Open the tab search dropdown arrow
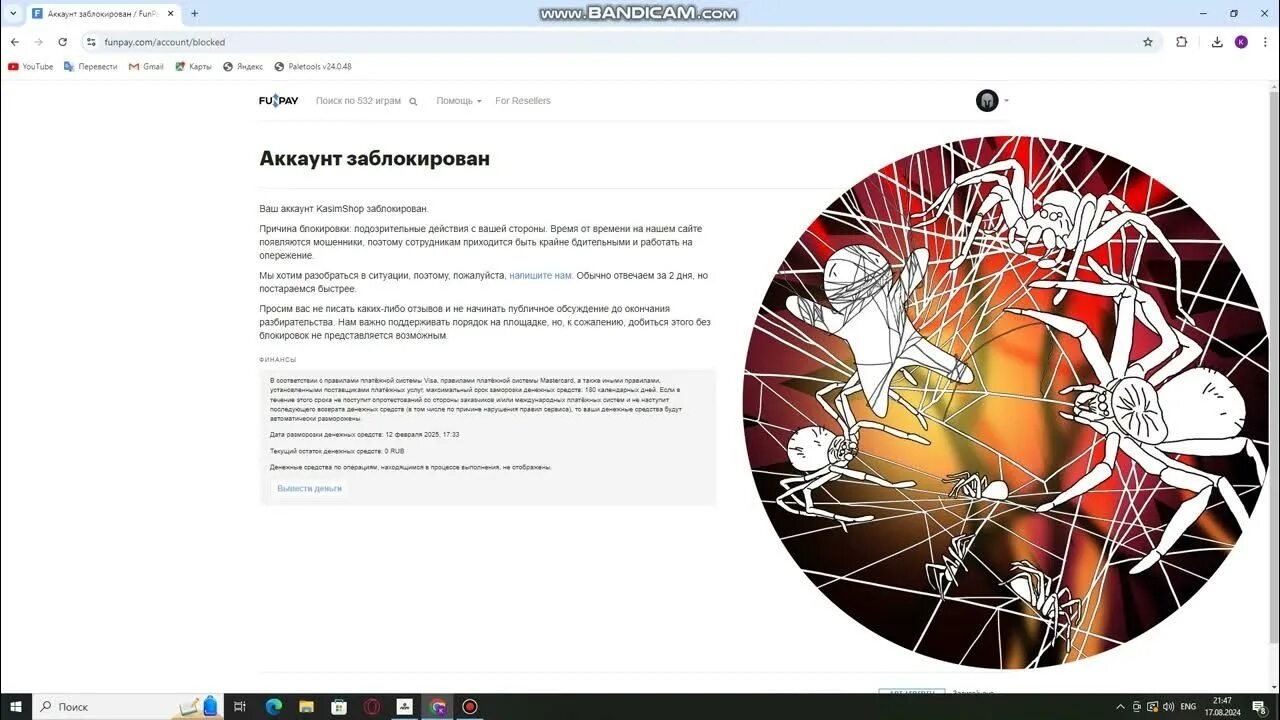This screenshot has width=1280, height=720. tap(13, 14)
